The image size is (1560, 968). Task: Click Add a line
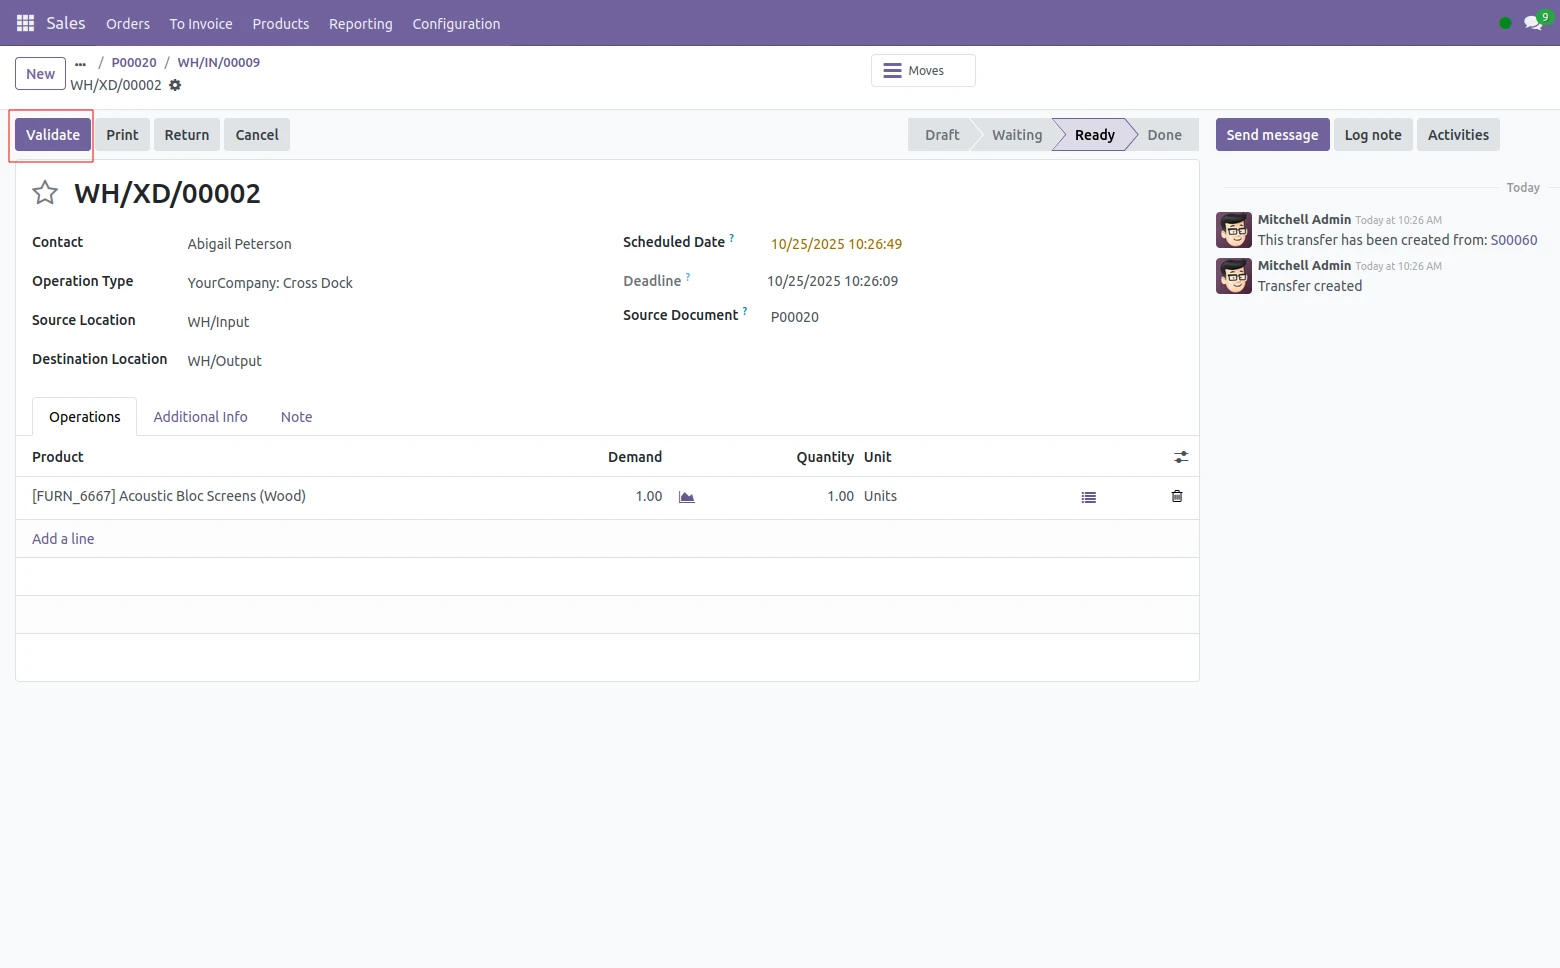(63, 539)
